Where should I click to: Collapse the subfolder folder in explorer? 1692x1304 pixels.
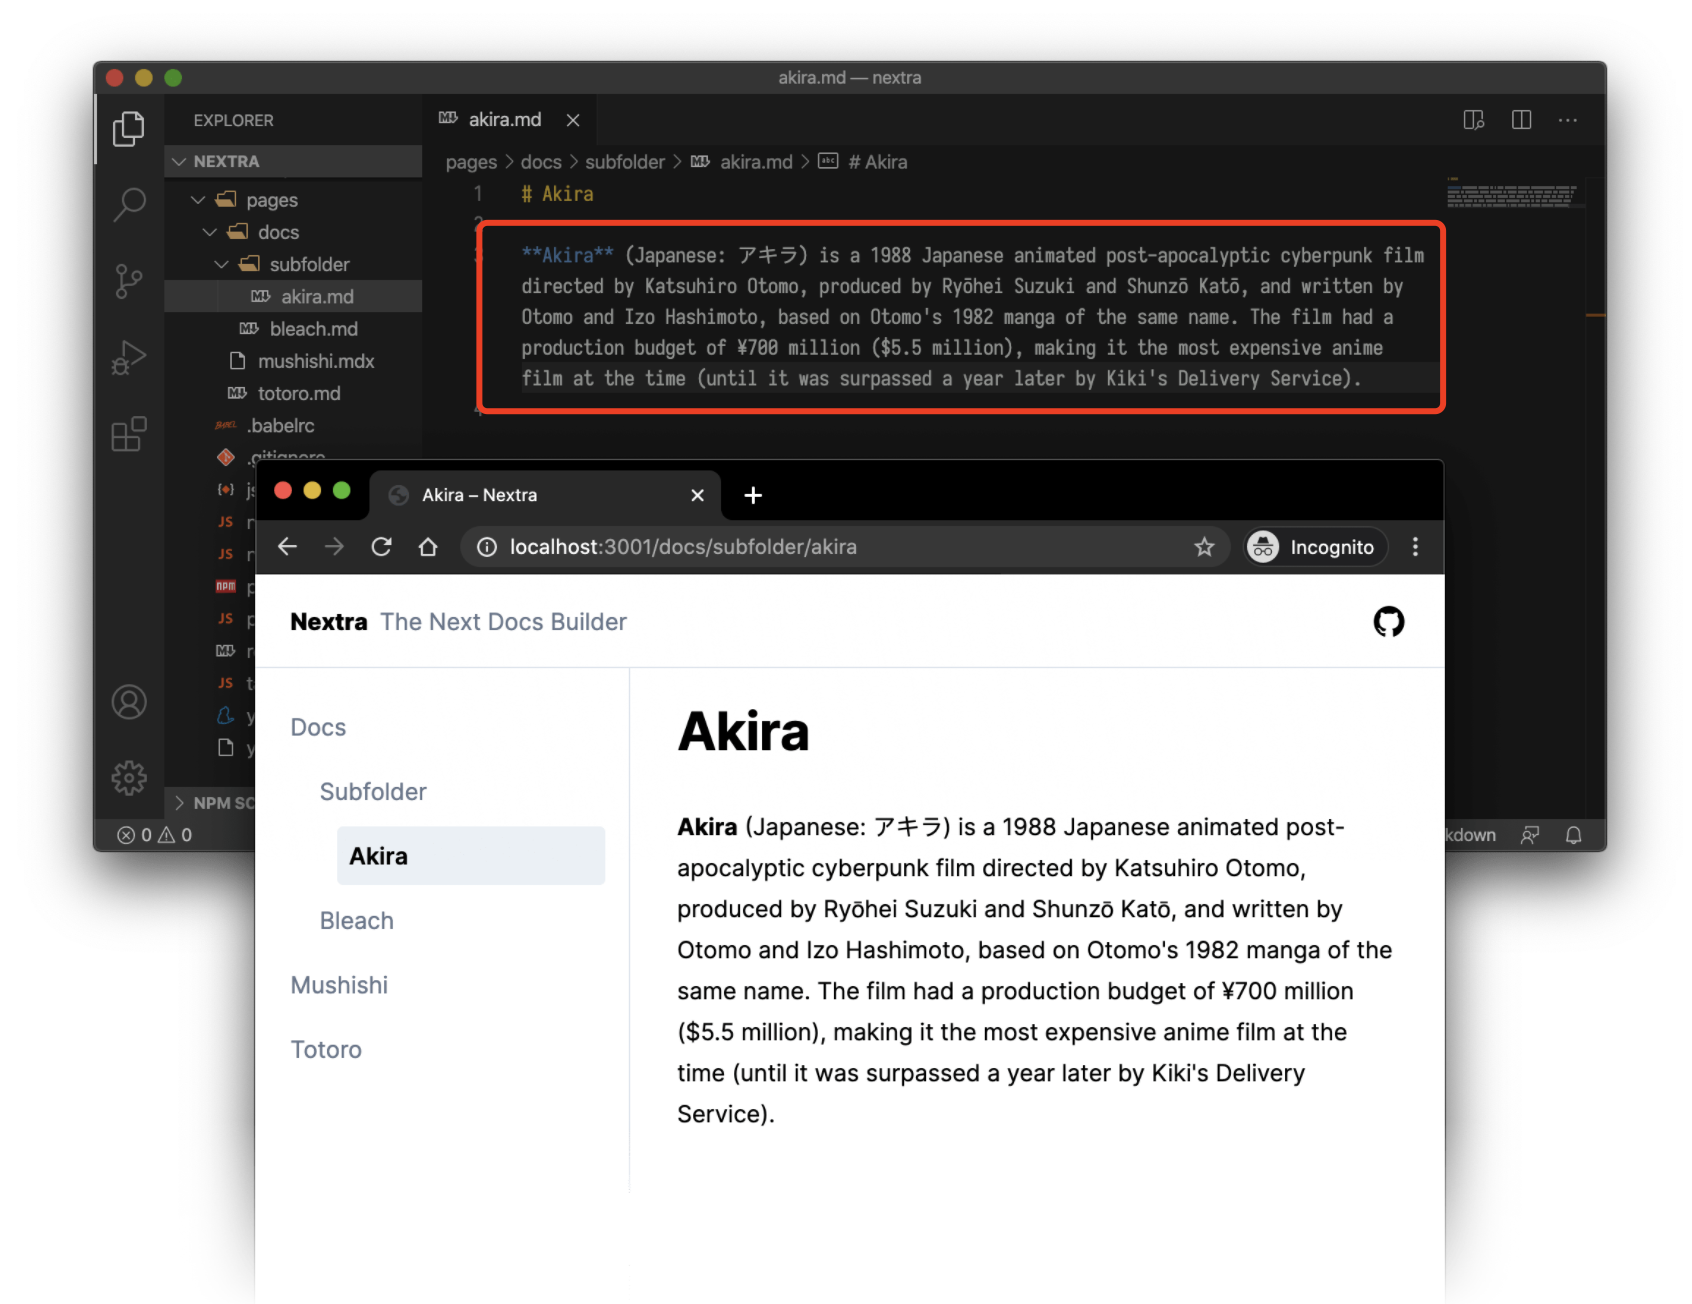pos(295,264)
